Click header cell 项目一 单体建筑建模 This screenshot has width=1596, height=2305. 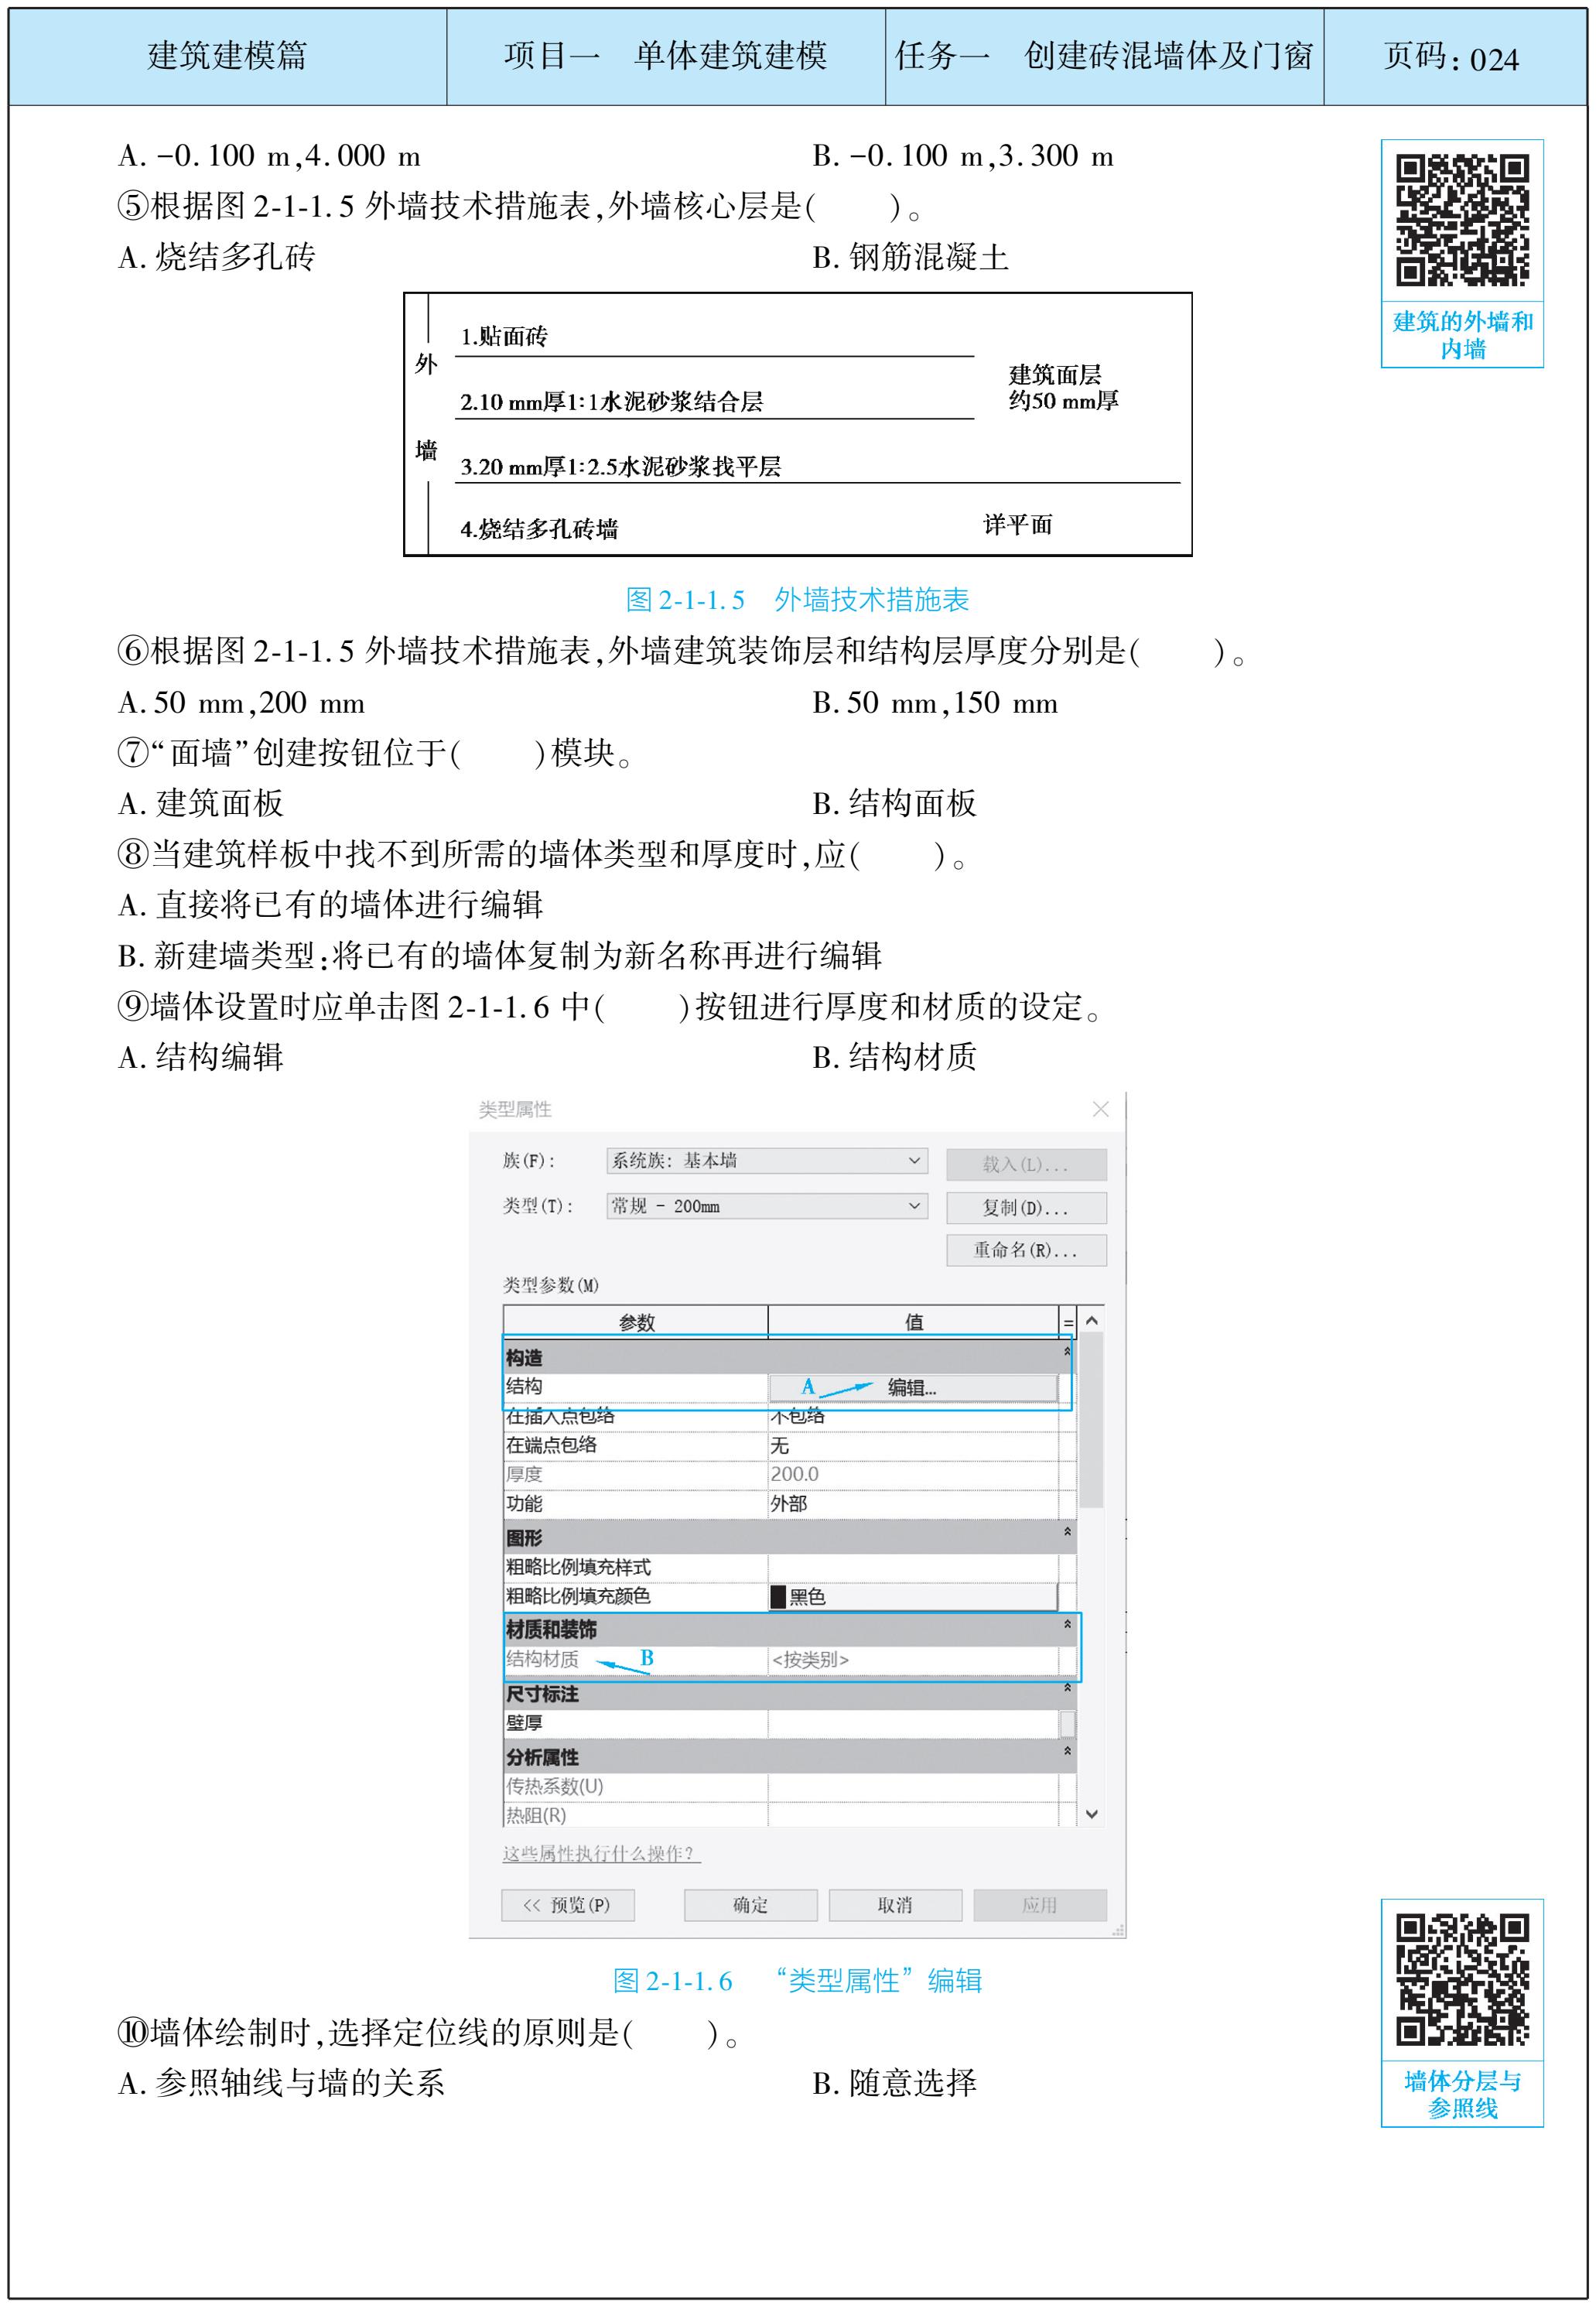pyautogui.click(x=666, y=56)
